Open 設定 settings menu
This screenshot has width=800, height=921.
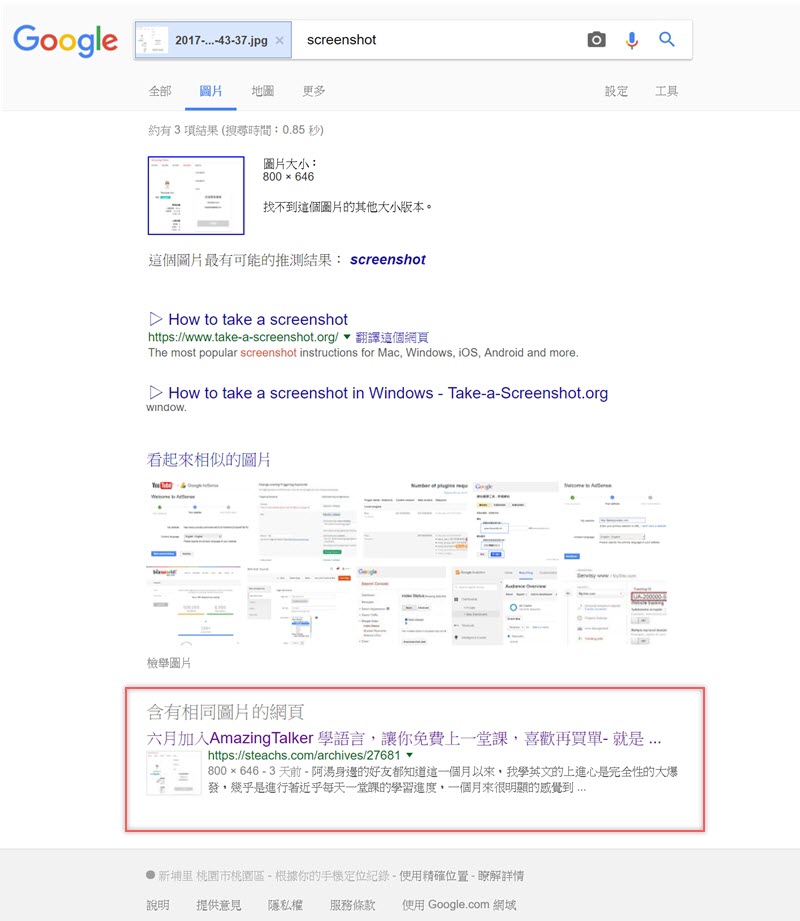point(616,91)
